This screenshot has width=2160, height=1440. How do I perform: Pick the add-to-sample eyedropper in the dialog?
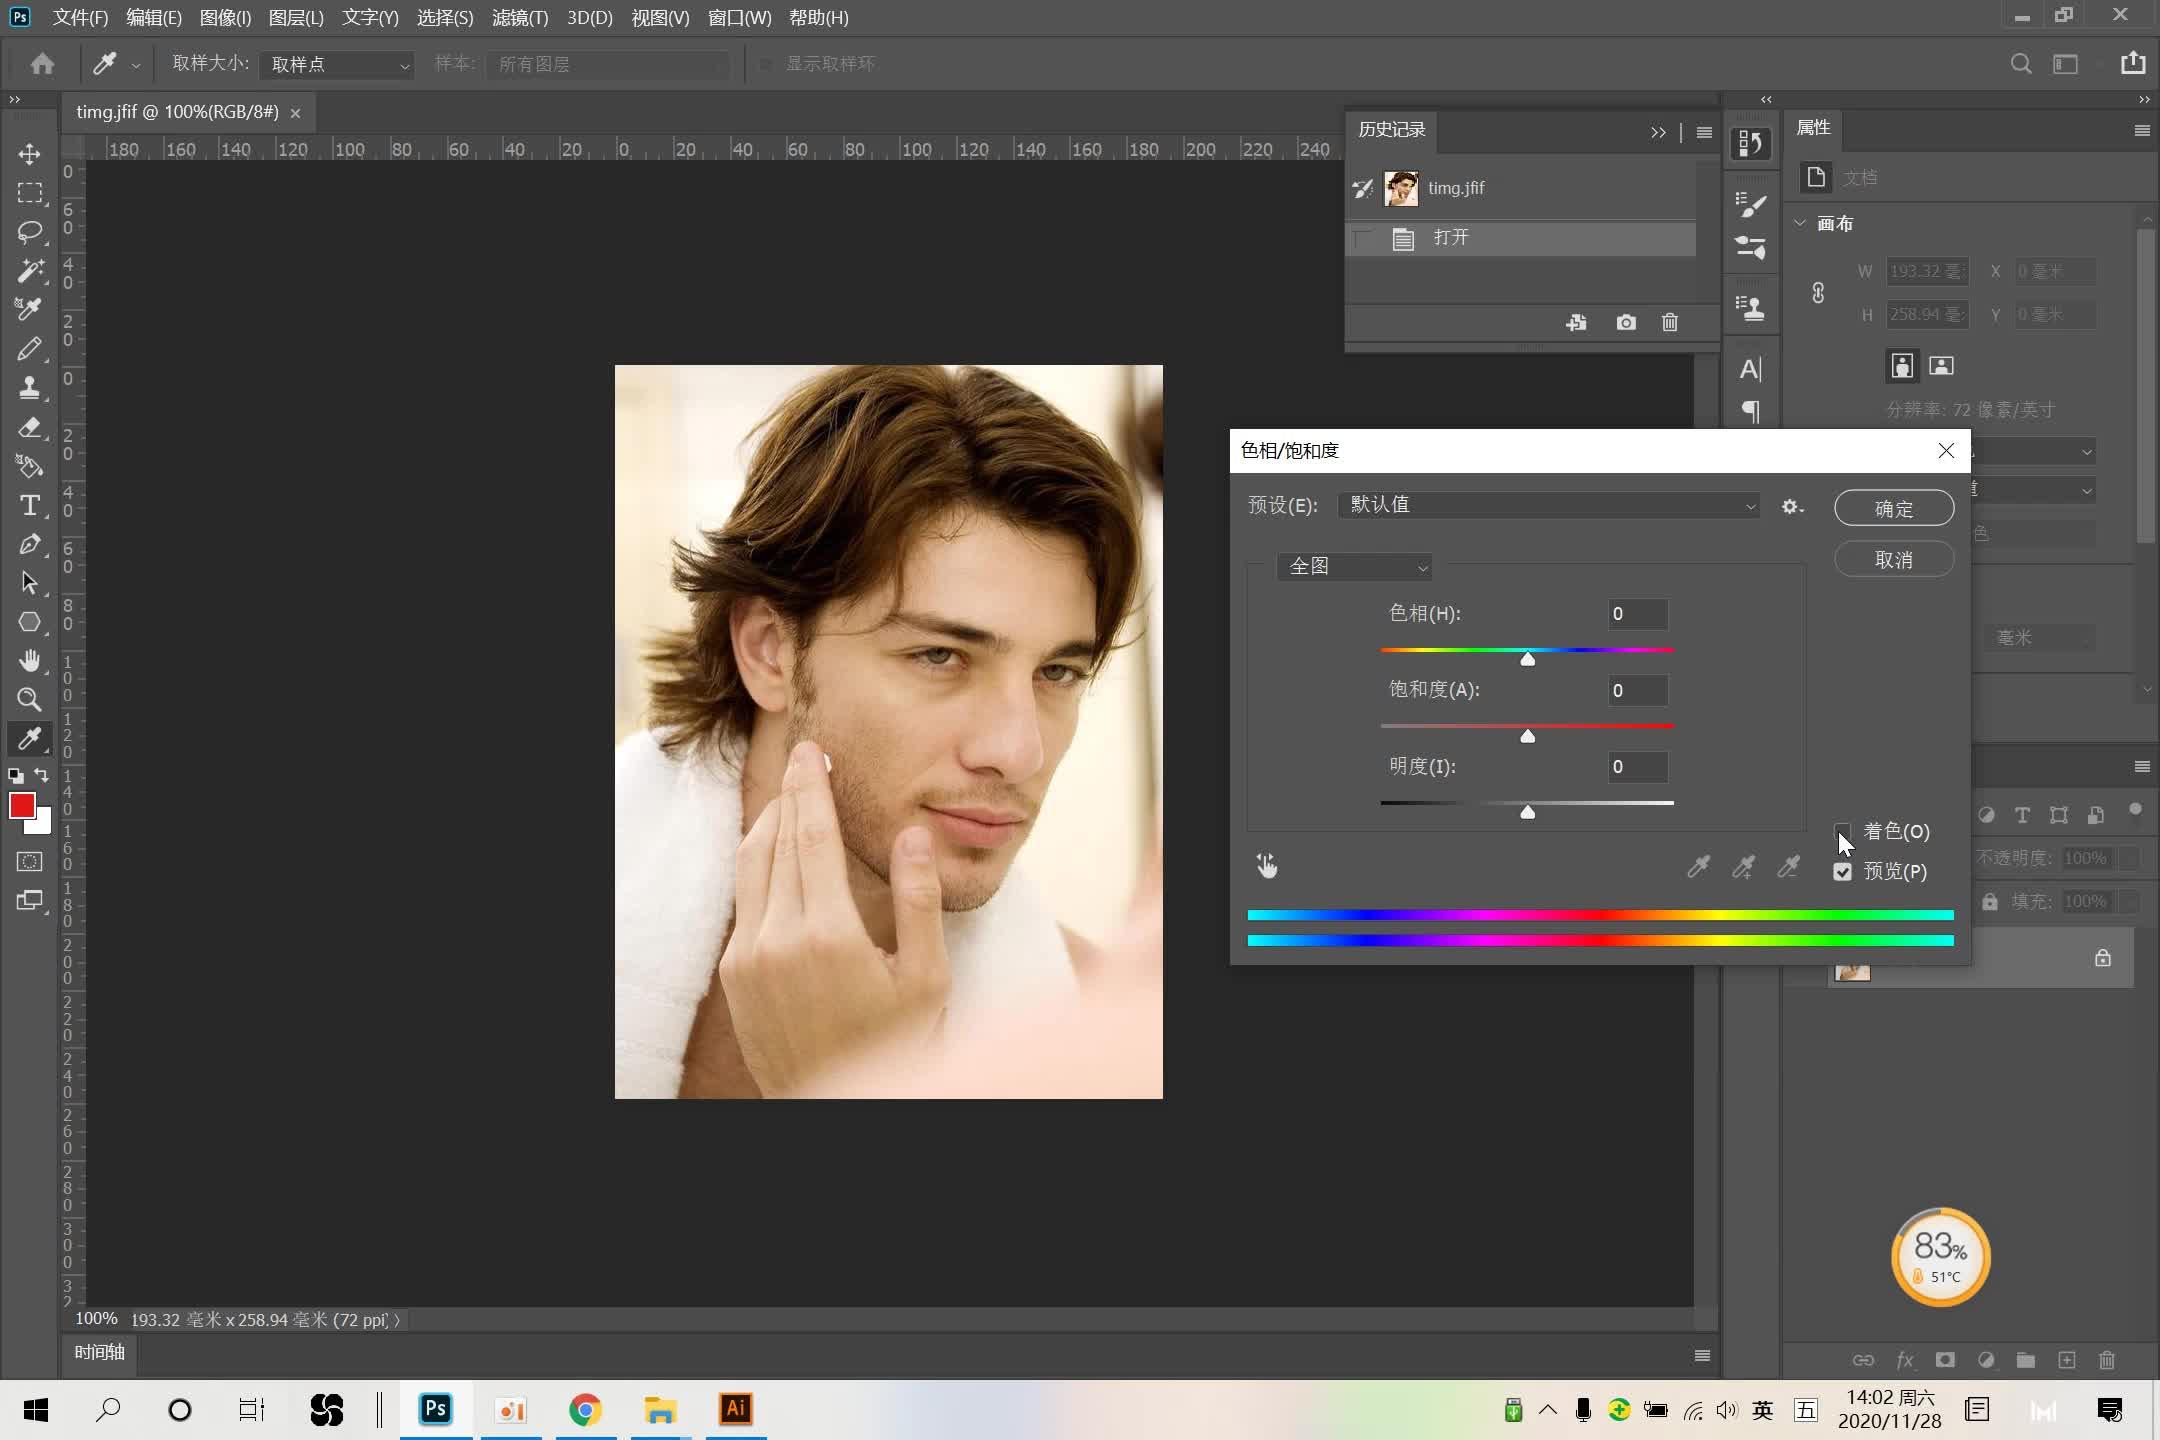1743,866
